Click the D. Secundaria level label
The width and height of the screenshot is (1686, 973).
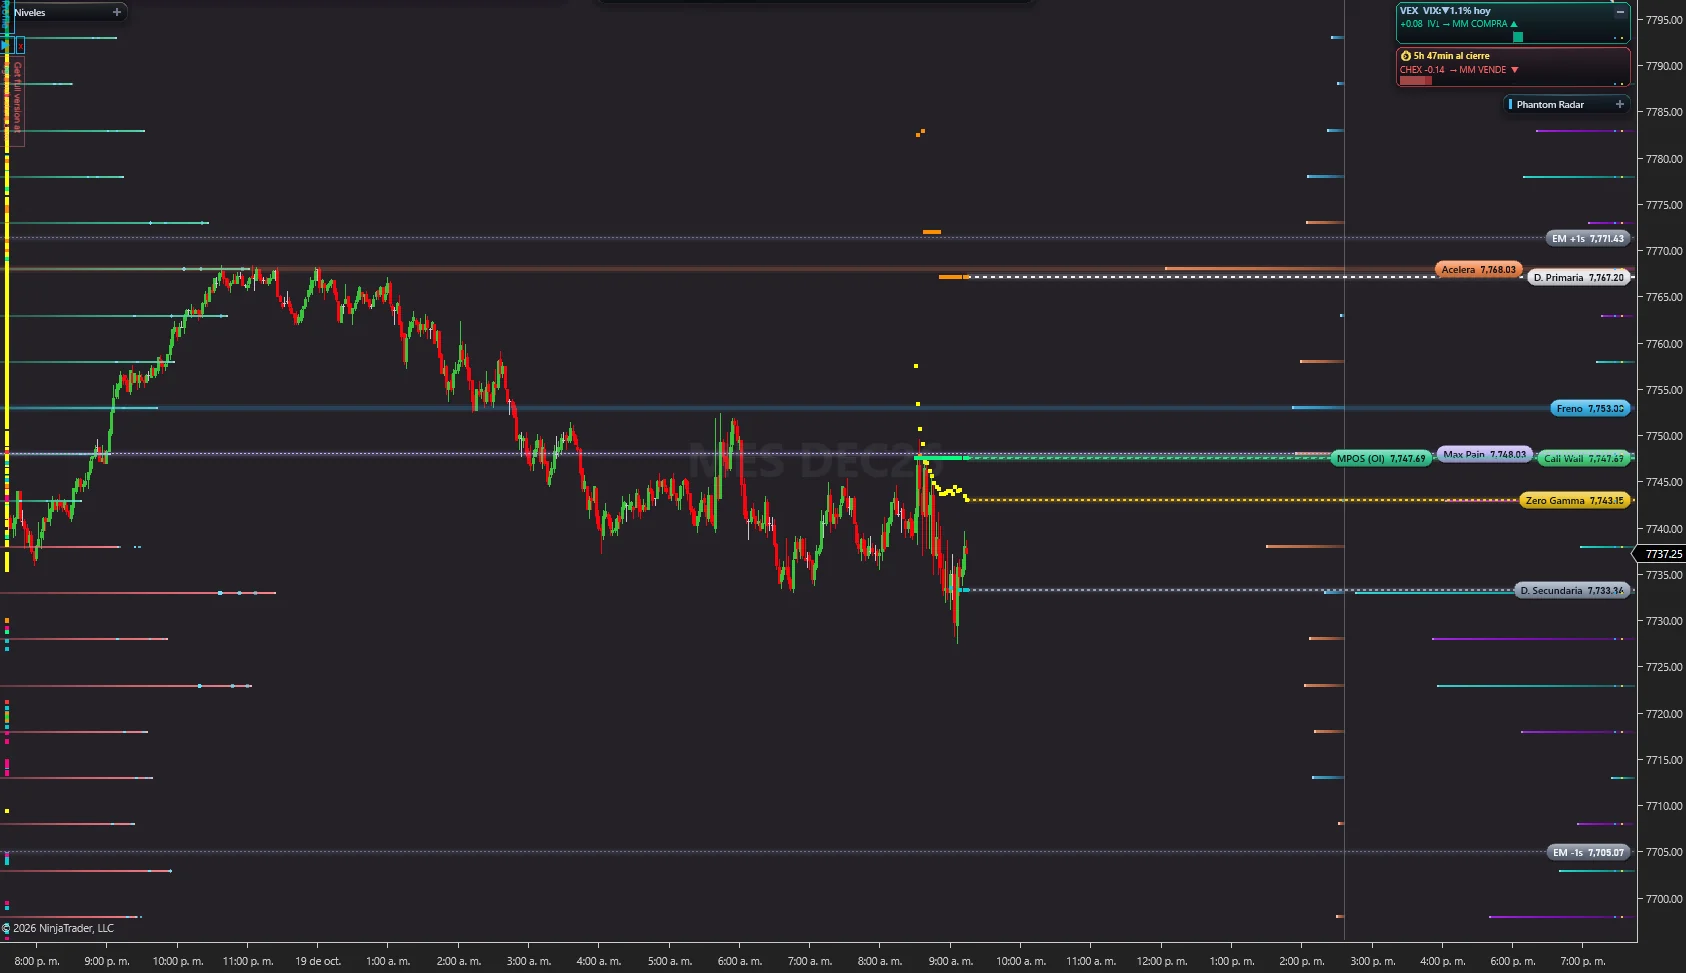click(x=1572, y=590)
